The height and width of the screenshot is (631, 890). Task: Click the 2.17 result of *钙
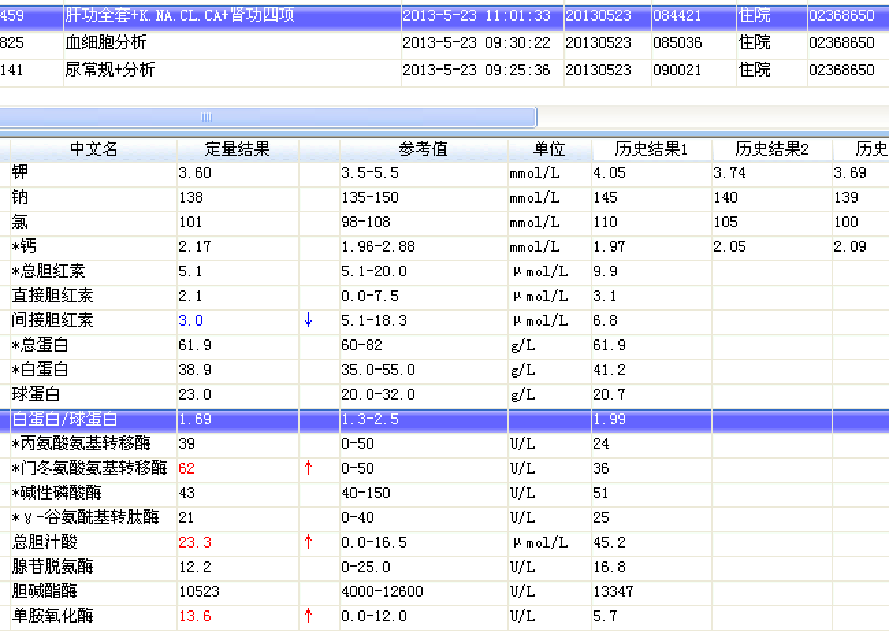pyautogui.click(x=195, y=247)
